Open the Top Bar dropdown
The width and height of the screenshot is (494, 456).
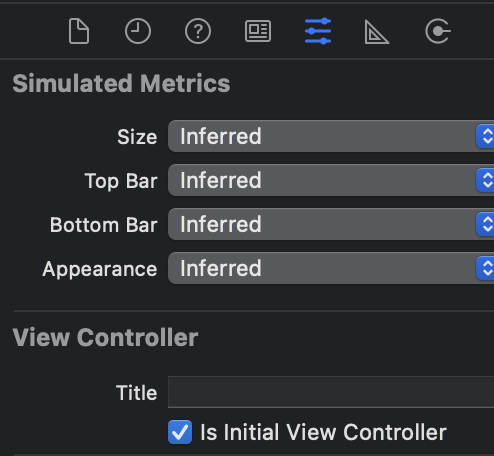point(331,180)
